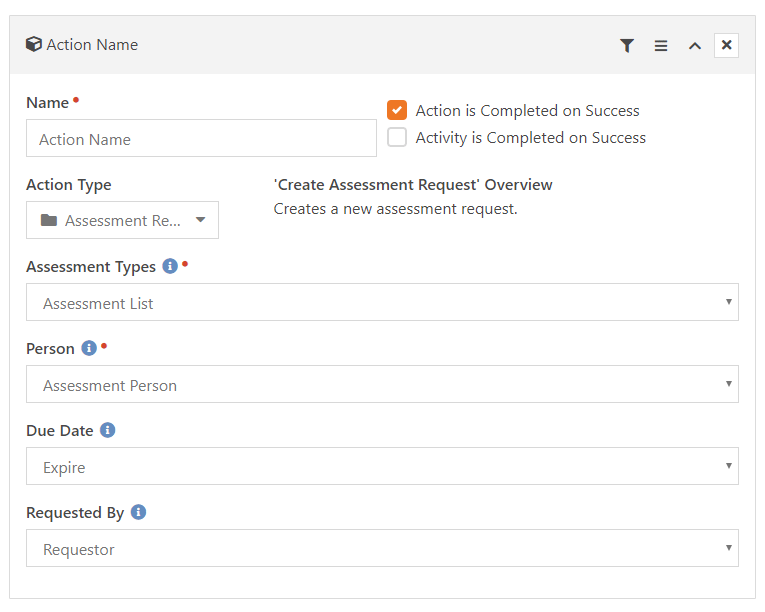Click the cube icon beside Action Name title
The height and width of the screenshot is (612, 765).
point(34,44)
